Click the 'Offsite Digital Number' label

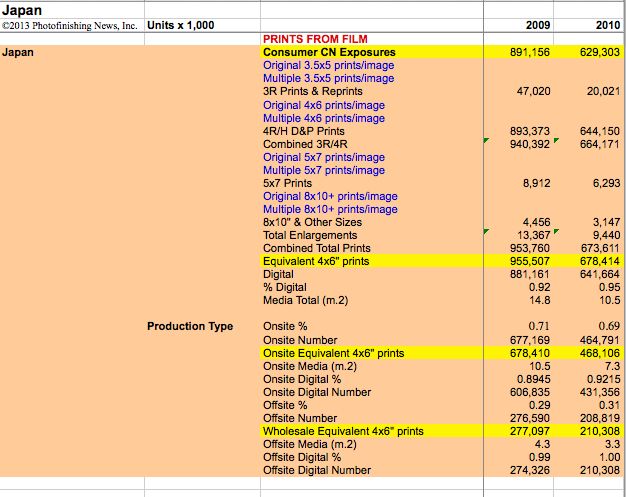pos(317,470)
